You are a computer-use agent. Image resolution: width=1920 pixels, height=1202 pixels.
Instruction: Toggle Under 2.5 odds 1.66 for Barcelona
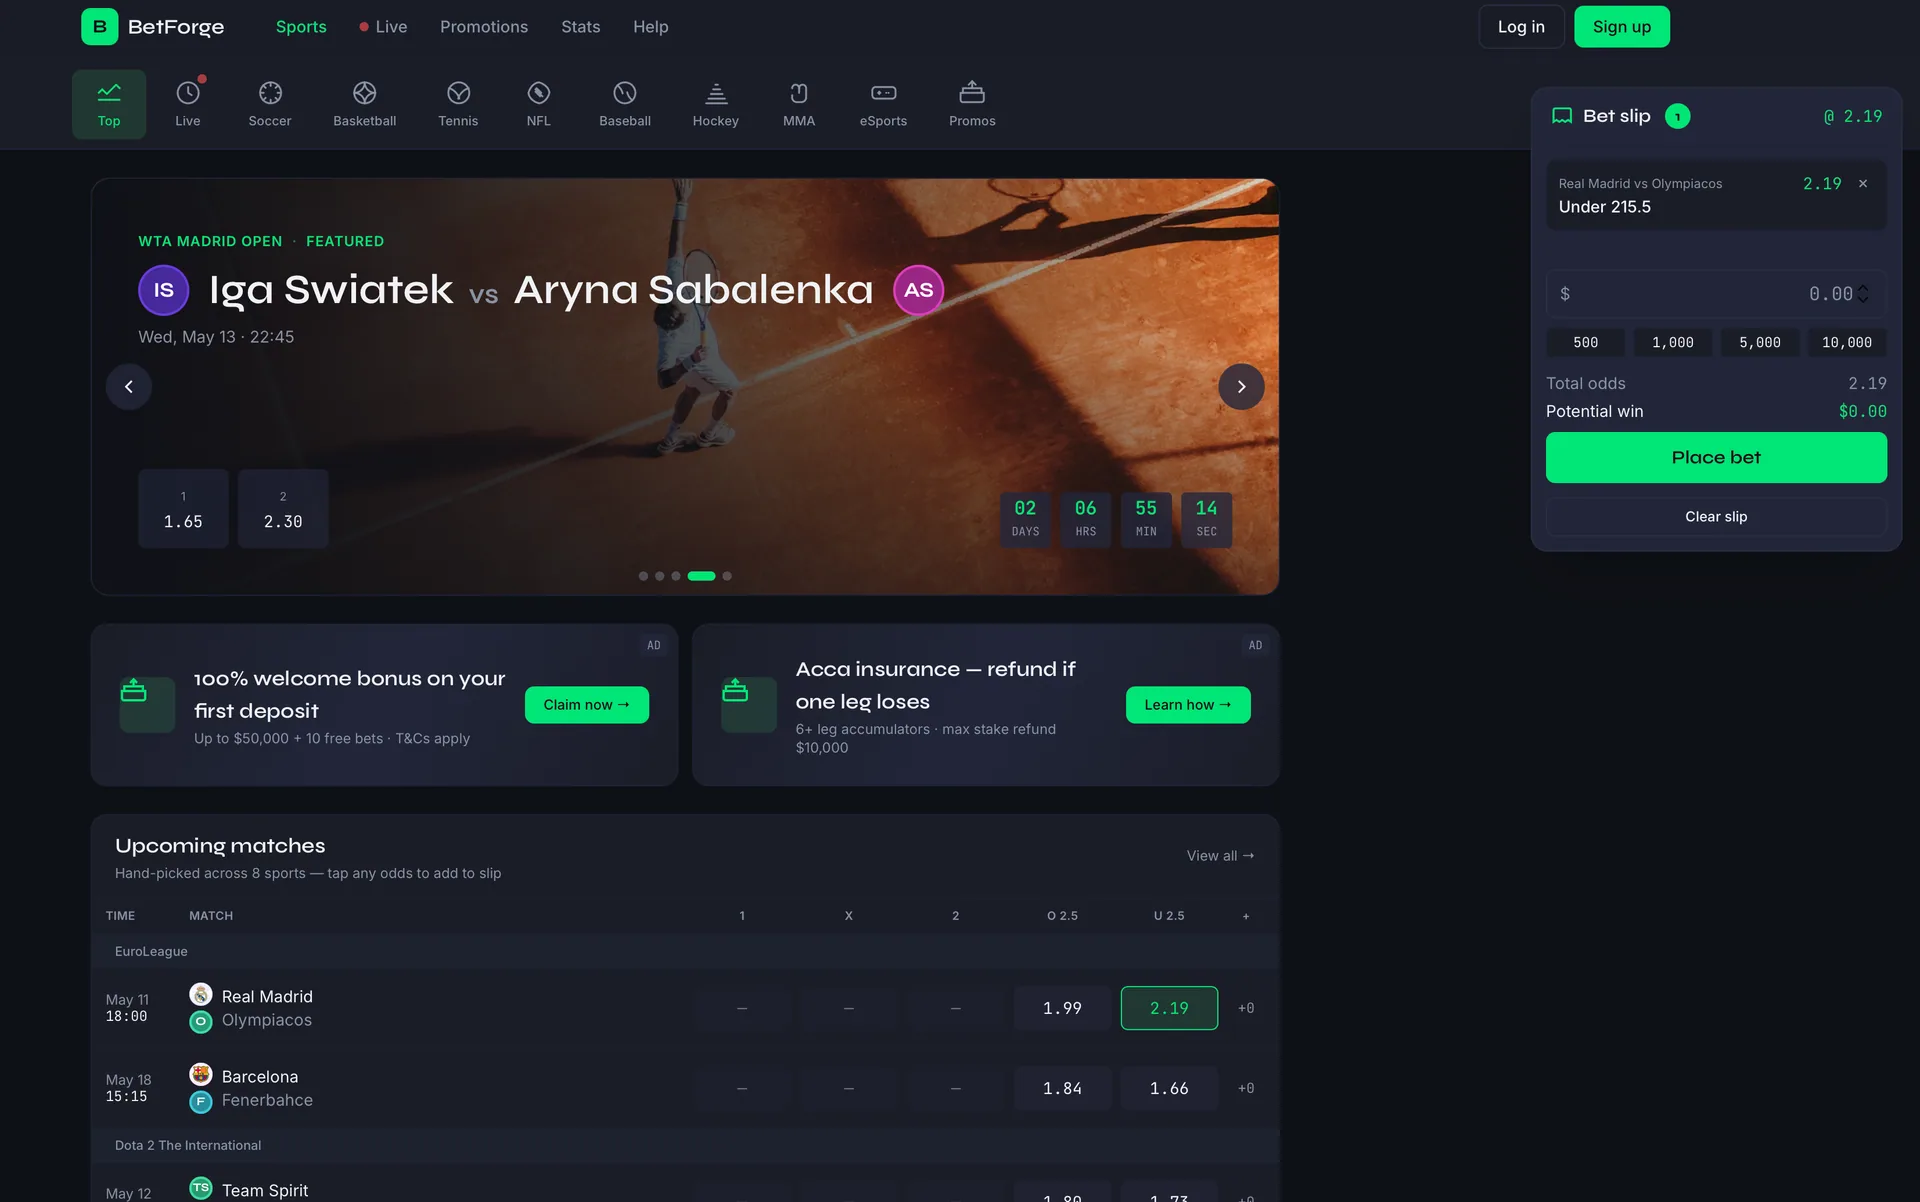point(1169,1088)
